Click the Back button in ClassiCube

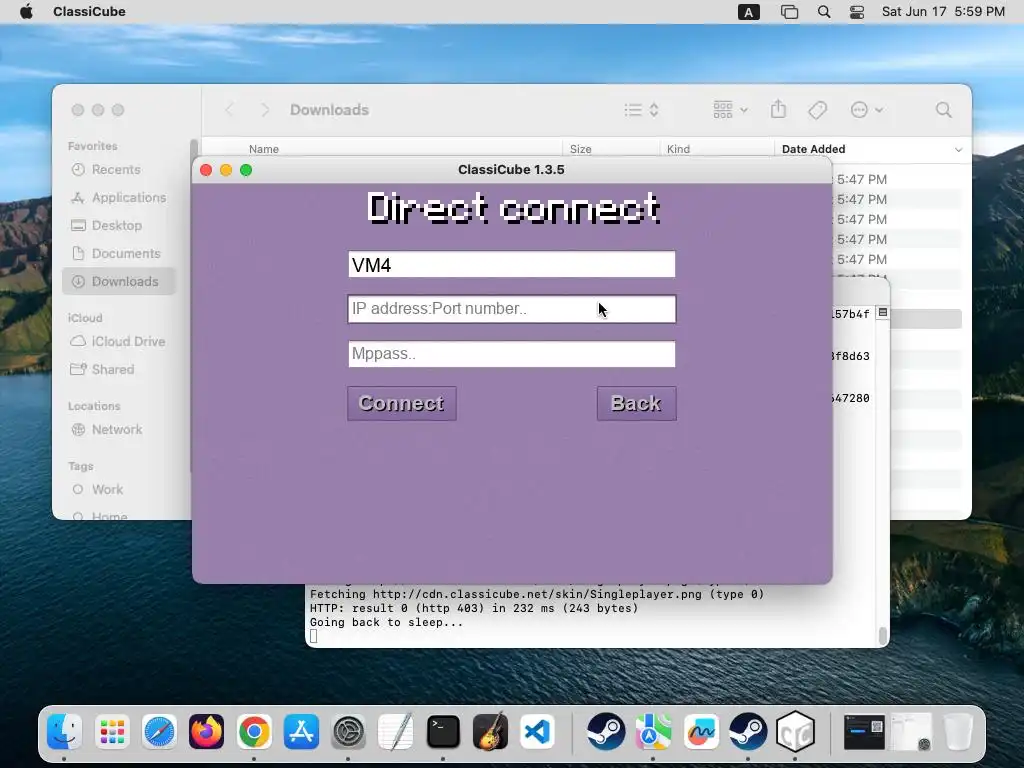tap(636, 404)
